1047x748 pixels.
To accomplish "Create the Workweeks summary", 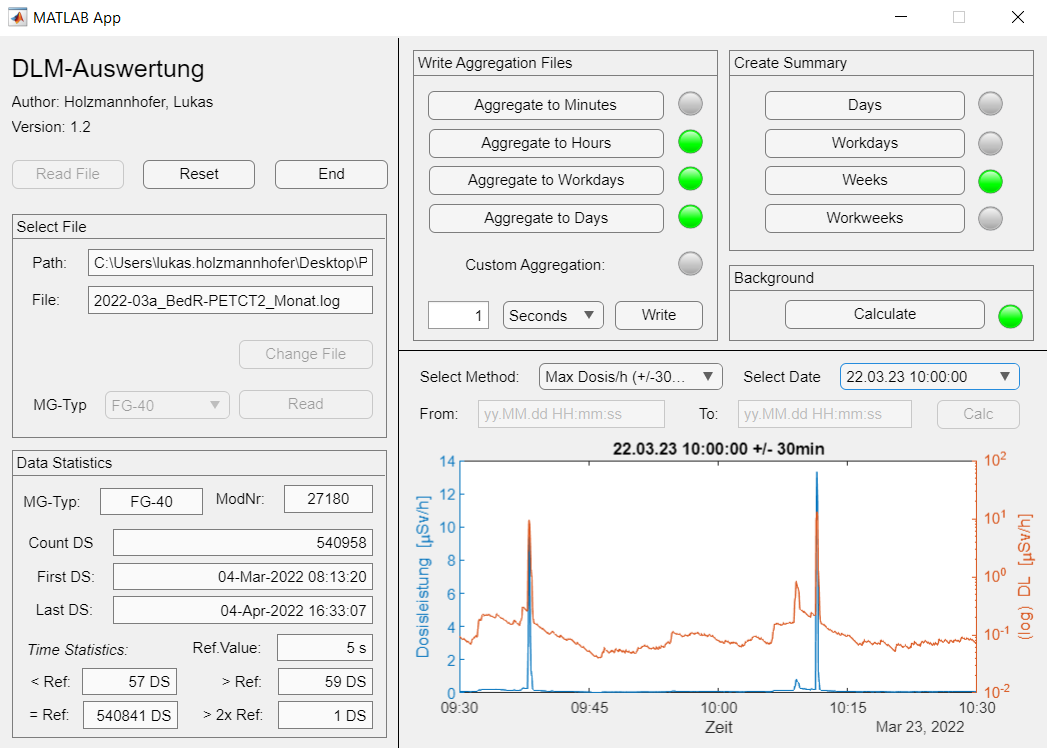I will [x=865, y=218].
